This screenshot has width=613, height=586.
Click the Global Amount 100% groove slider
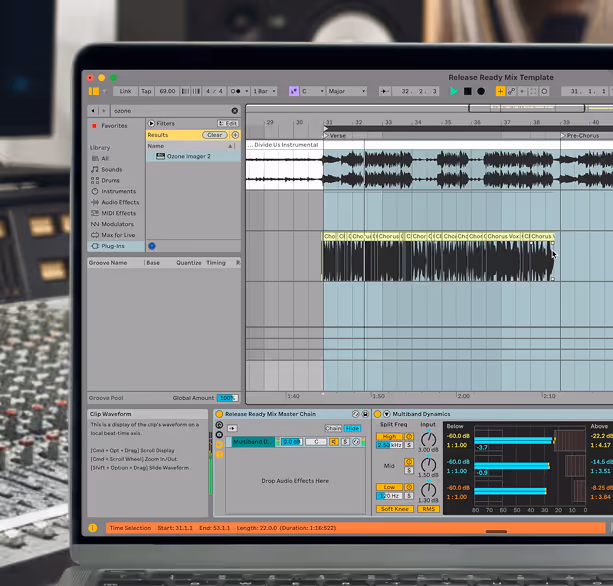tap(227, 398)
